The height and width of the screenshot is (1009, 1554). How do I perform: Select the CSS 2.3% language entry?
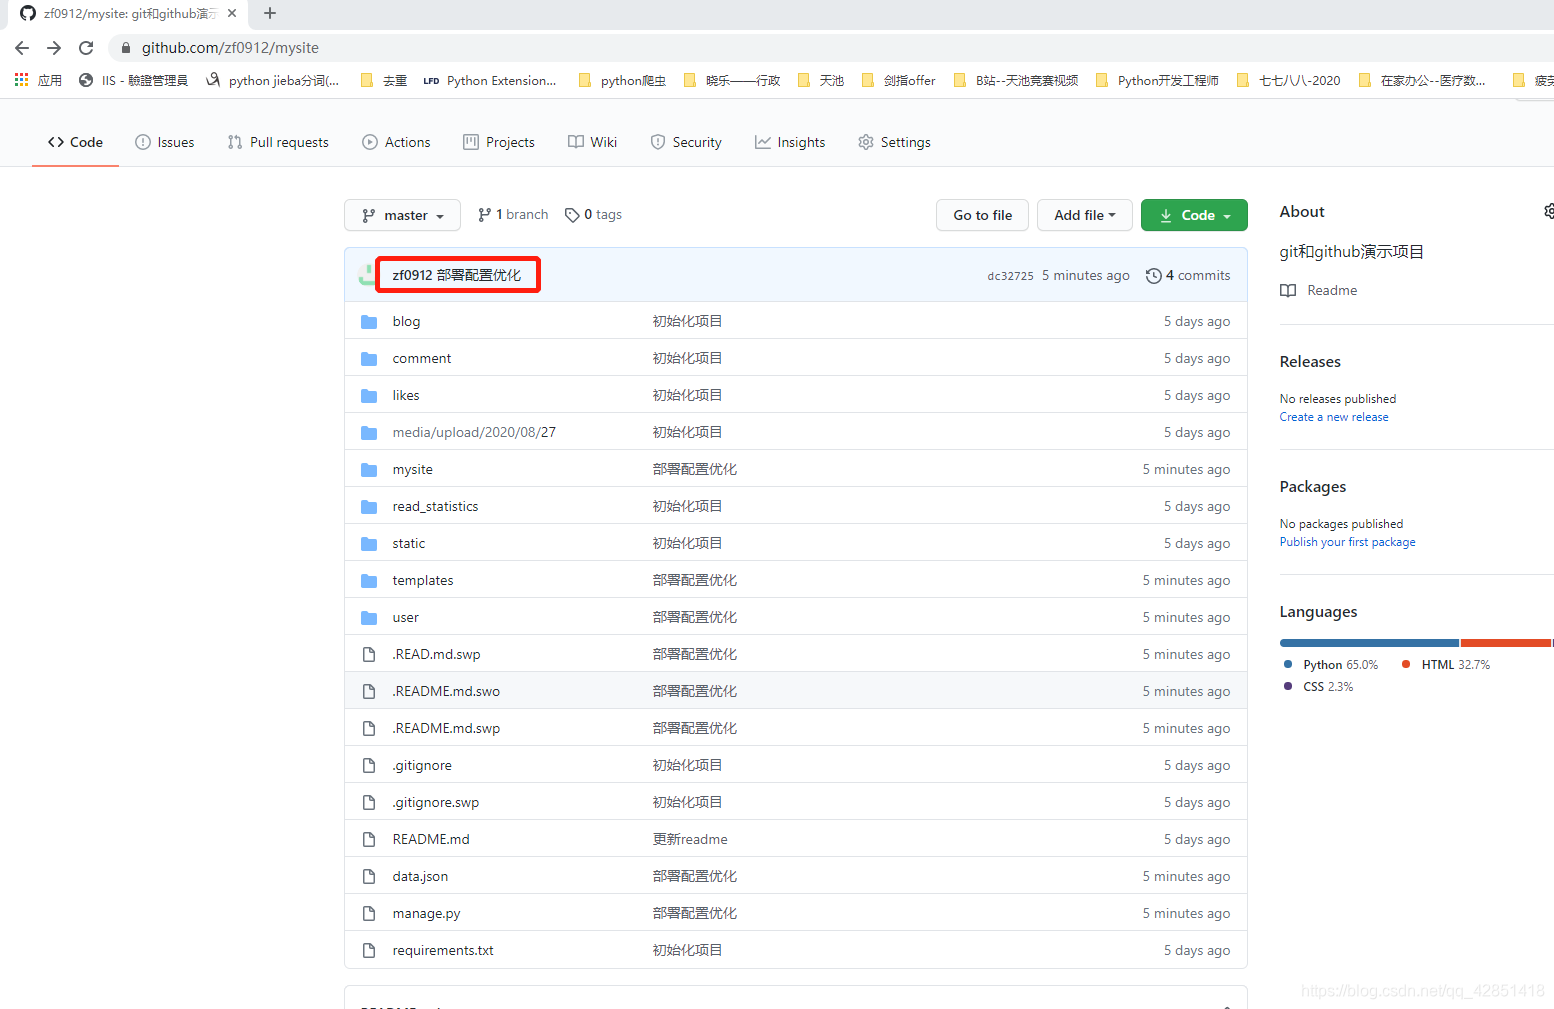click(1318, 686)
